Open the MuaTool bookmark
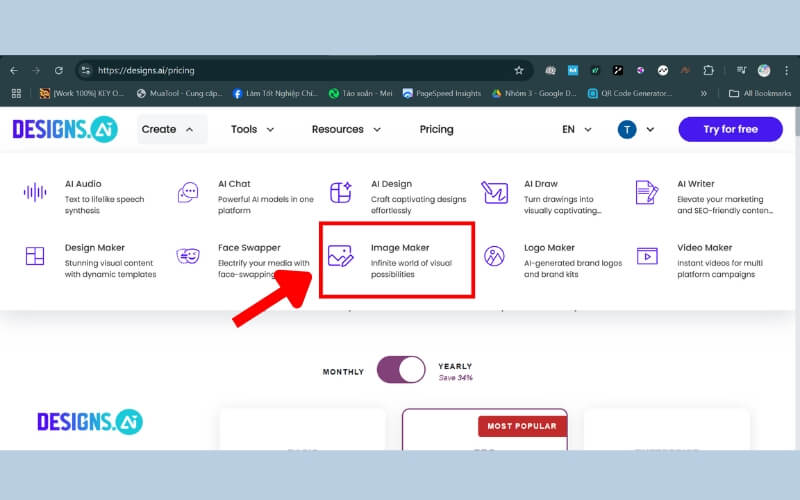800x500 pixels. 179,93
